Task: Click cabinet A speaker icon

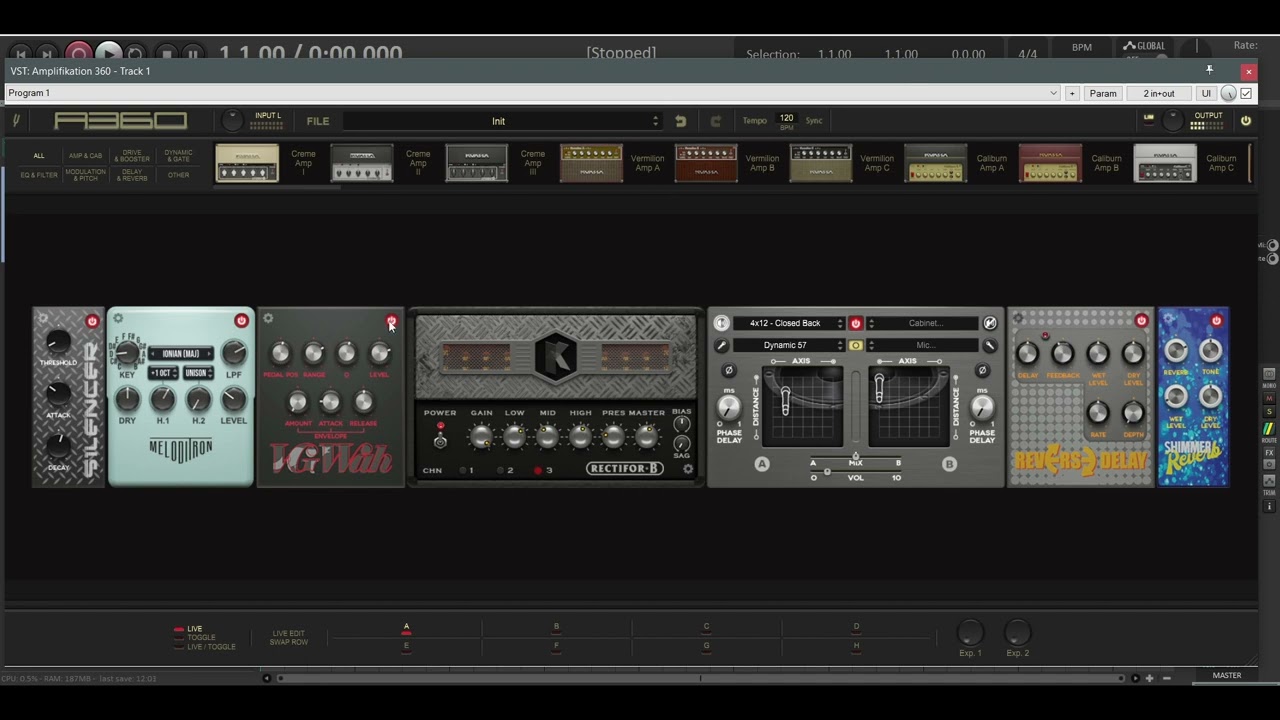Action: [x=721, y=323]
